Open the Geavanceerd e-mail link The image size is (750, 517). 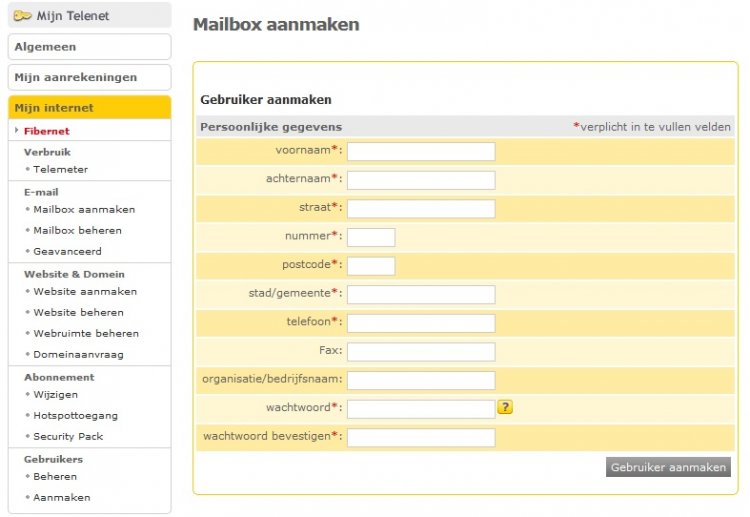67,252
